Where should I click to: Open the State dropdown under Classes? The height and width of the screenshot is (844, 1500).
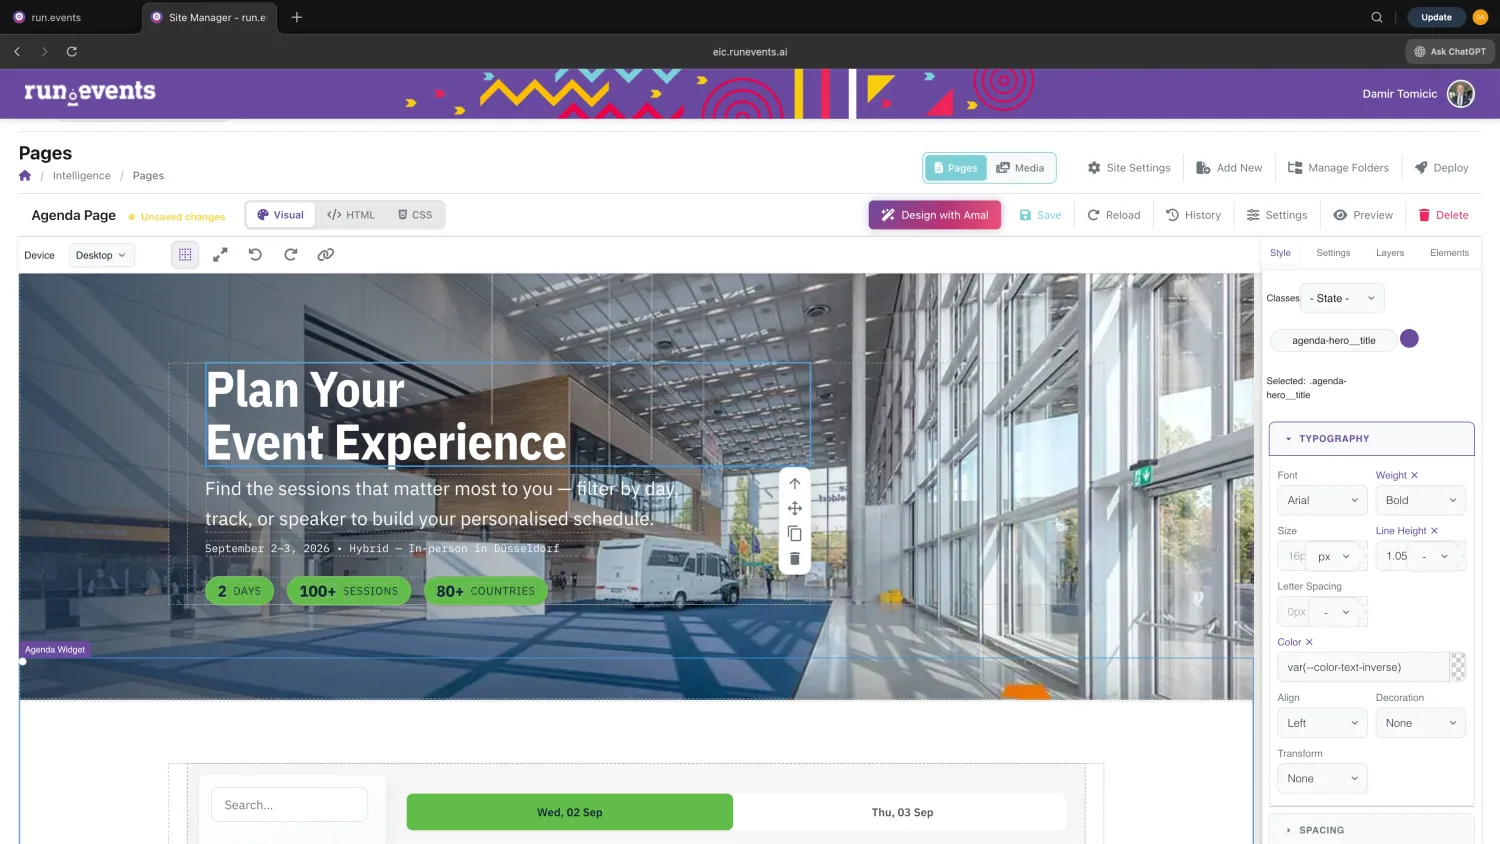tap(1343, 298)
